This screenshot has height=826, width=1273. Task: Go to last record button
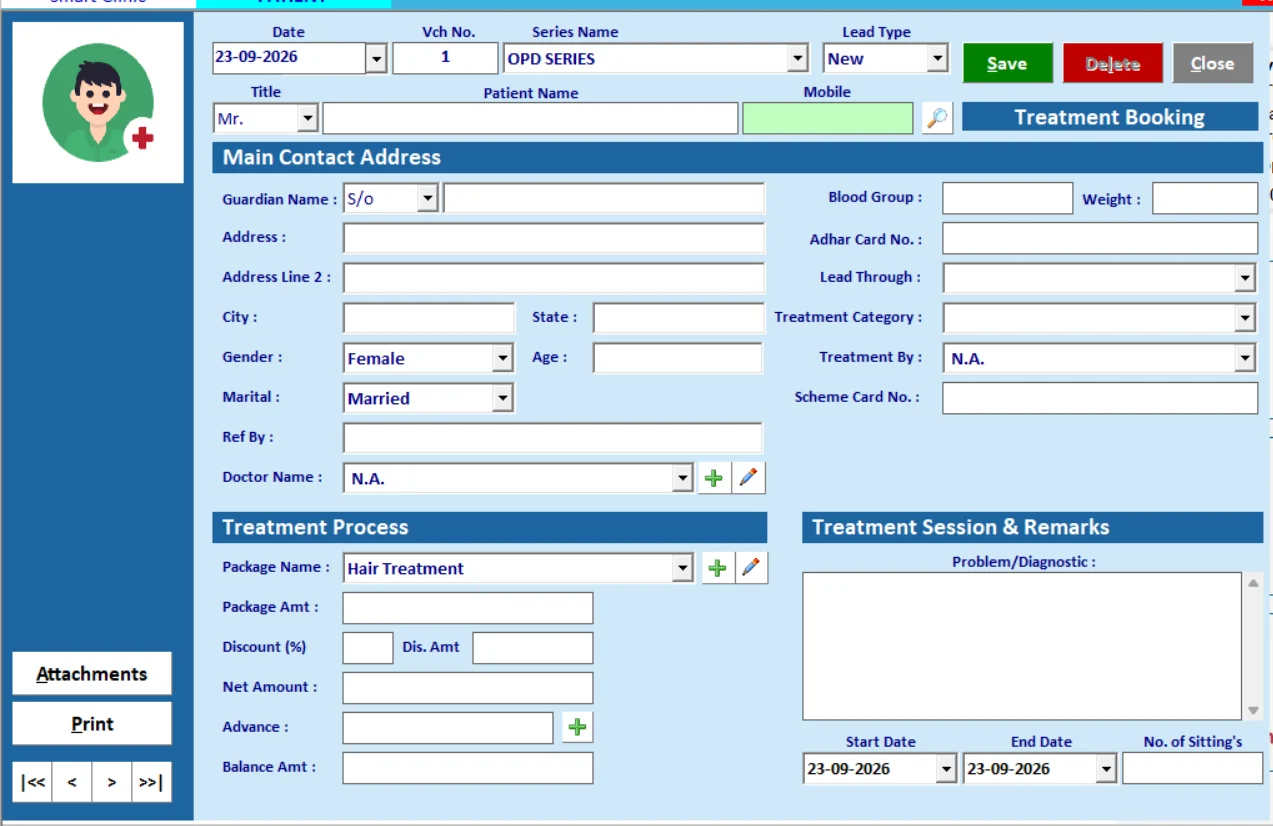[x=151, y=782]
